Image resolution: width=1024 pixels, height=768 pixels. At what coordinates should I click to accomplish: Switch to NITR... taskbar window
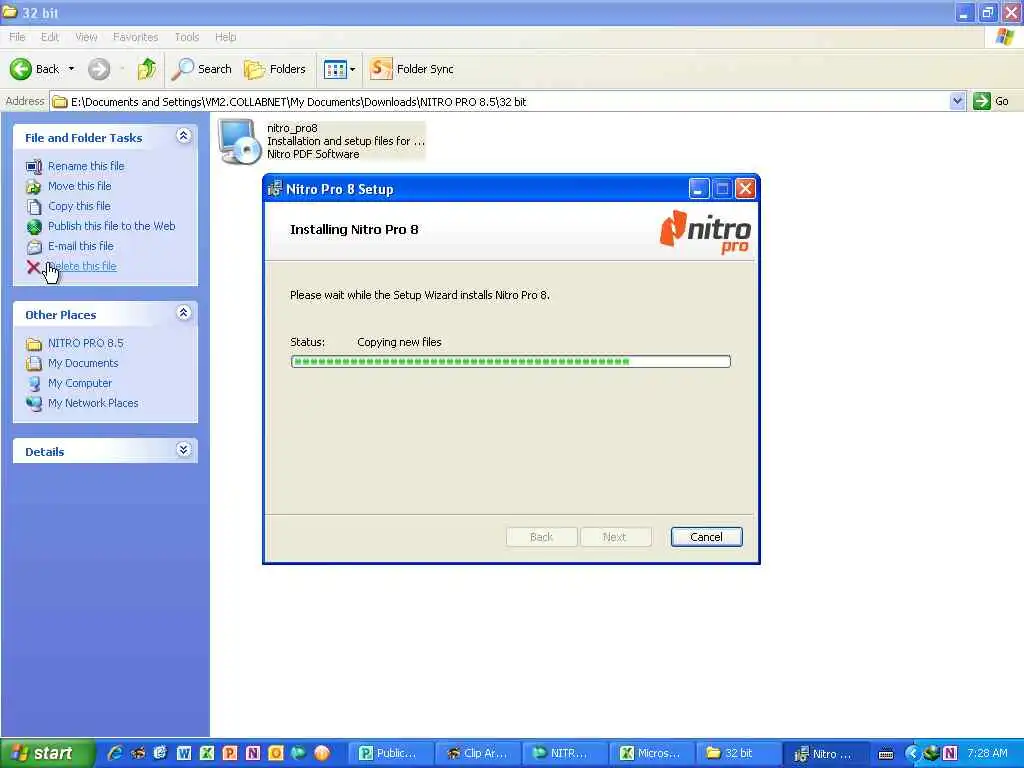pyautogui.click(x=565, y=754)
